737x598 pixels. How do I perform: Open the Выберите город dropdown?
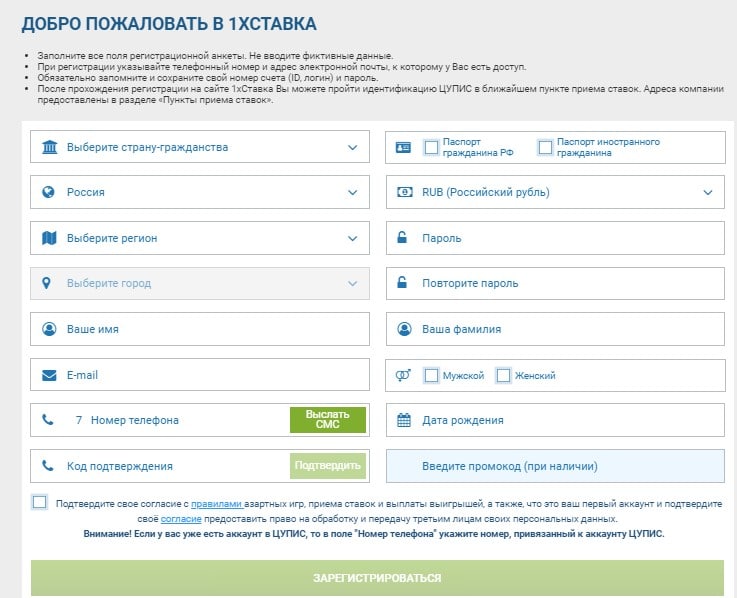[x=200, y=283]
